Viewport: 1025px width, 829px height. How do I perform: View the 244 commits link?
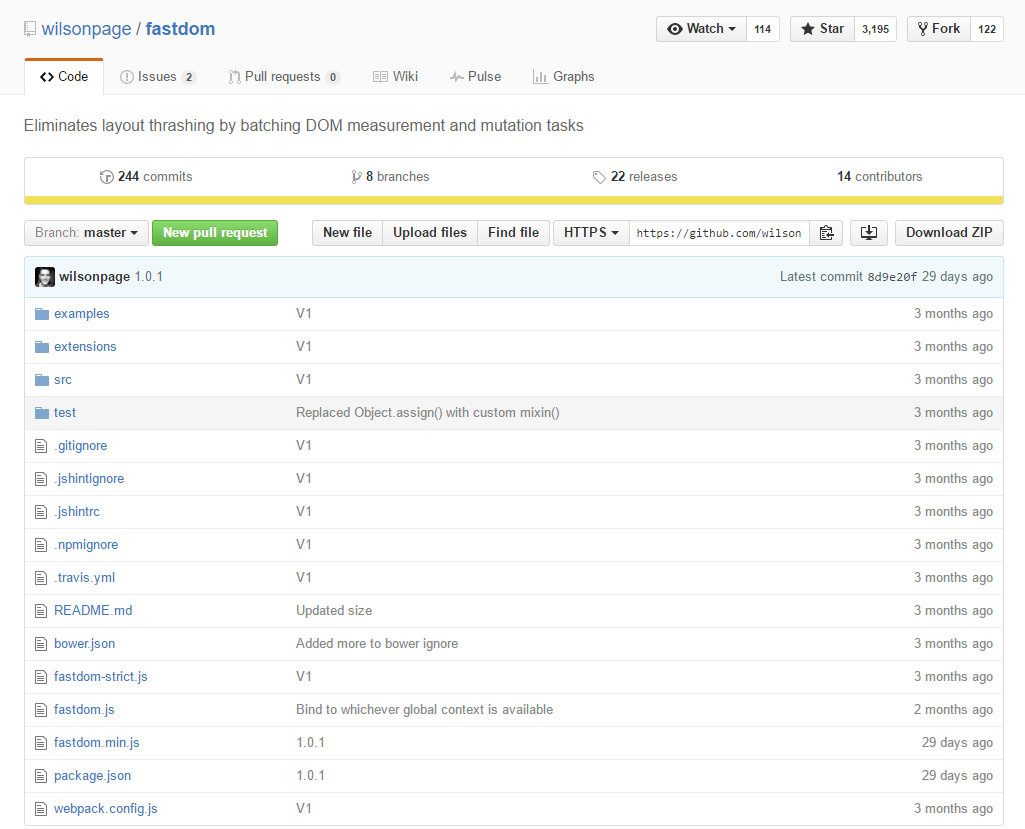point(146,177)
